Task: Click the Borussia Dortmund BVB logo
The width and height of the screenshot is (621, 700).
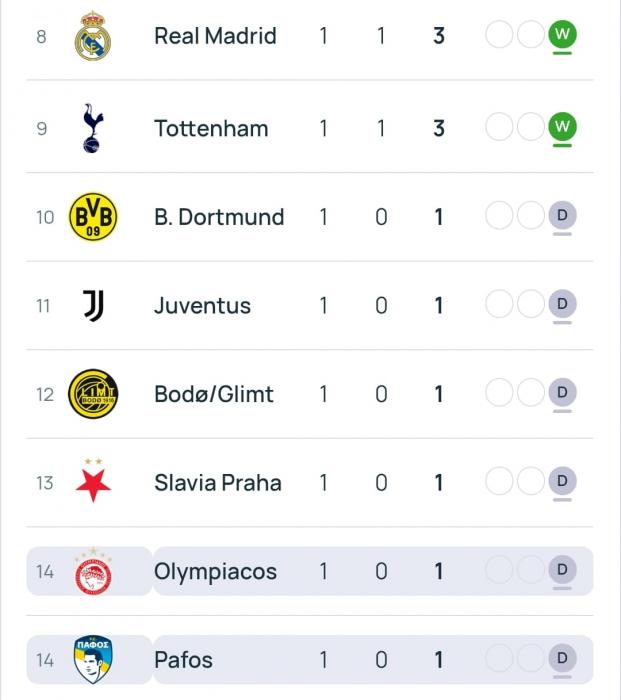Action: 93,217
